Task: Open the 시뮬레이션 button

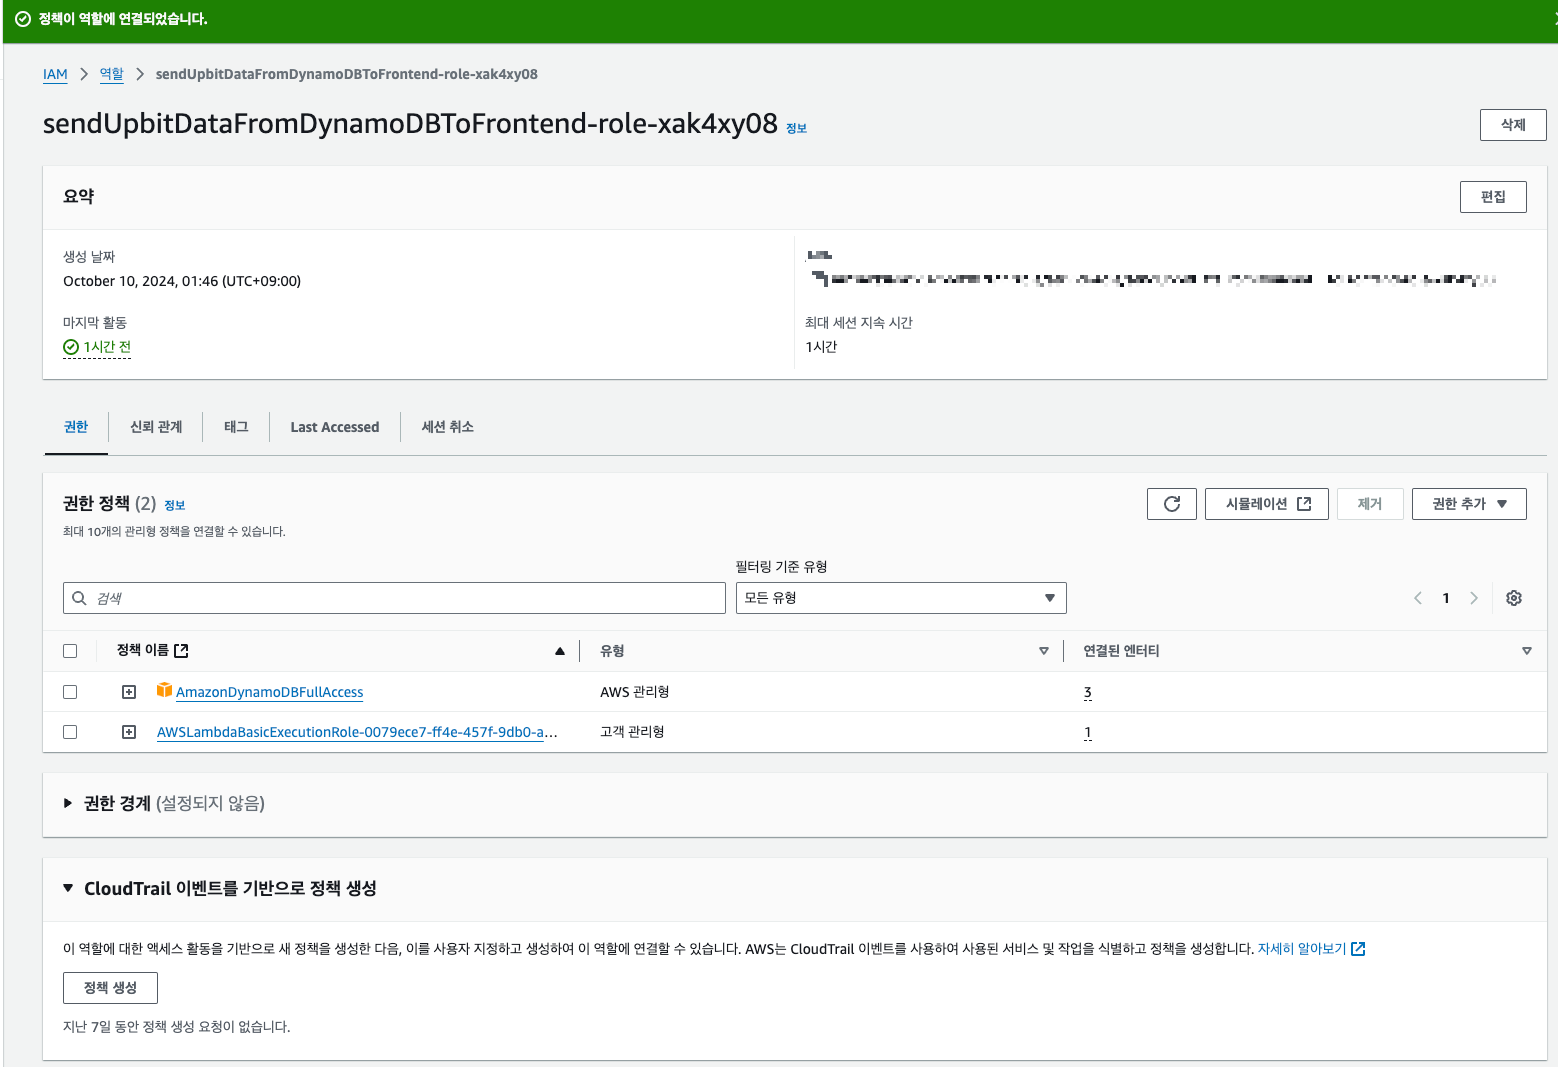Action: pyautogui.click(x=1267, y=504)
